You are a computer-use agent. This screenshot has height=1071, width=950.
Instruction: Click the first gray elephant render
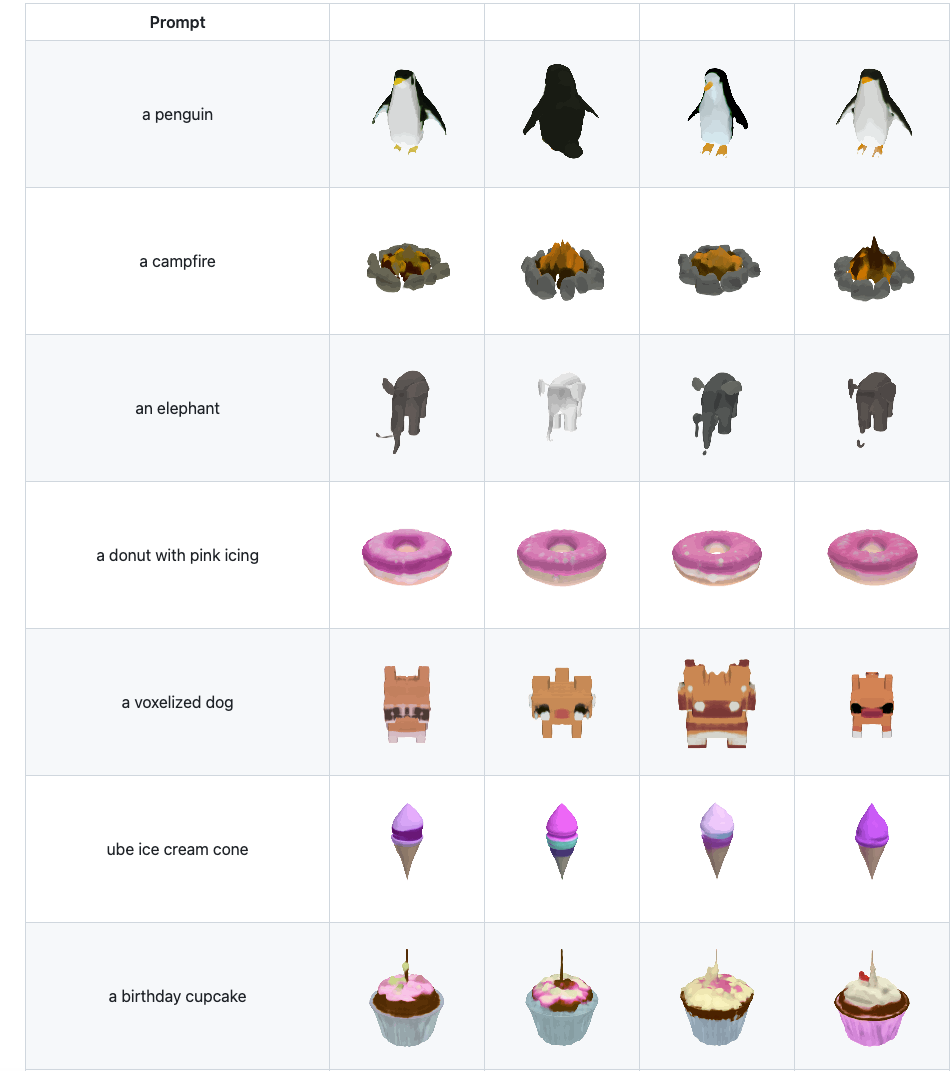pos(405,411)
